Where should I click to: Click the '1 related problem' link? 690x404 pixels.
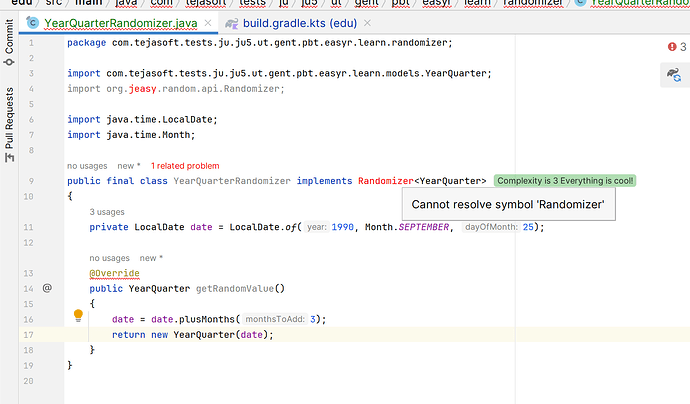point(185,166)
